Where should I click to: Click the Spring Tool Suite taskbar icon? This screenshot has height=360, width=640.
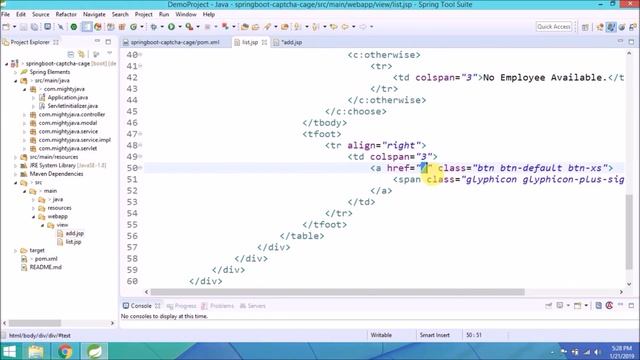94,351
